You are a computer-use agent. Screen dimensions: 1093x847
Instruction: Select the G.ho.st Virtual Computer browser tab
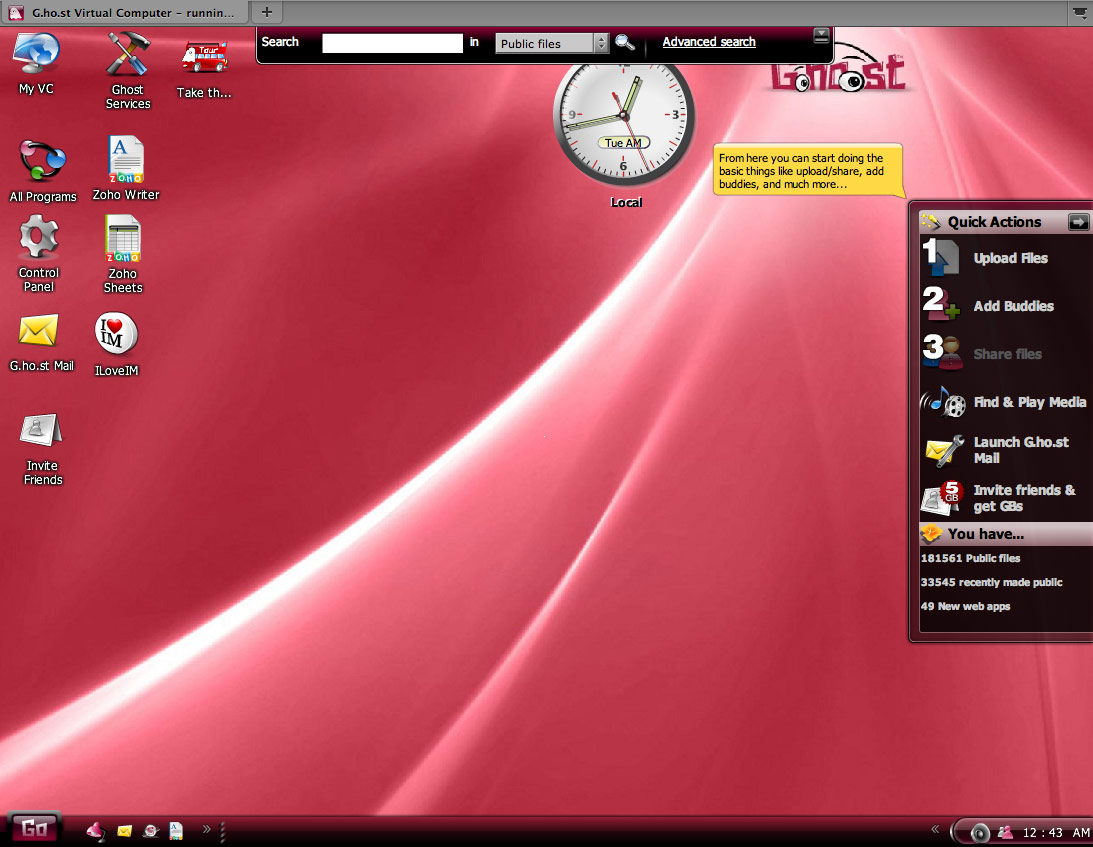pos(125,13)
